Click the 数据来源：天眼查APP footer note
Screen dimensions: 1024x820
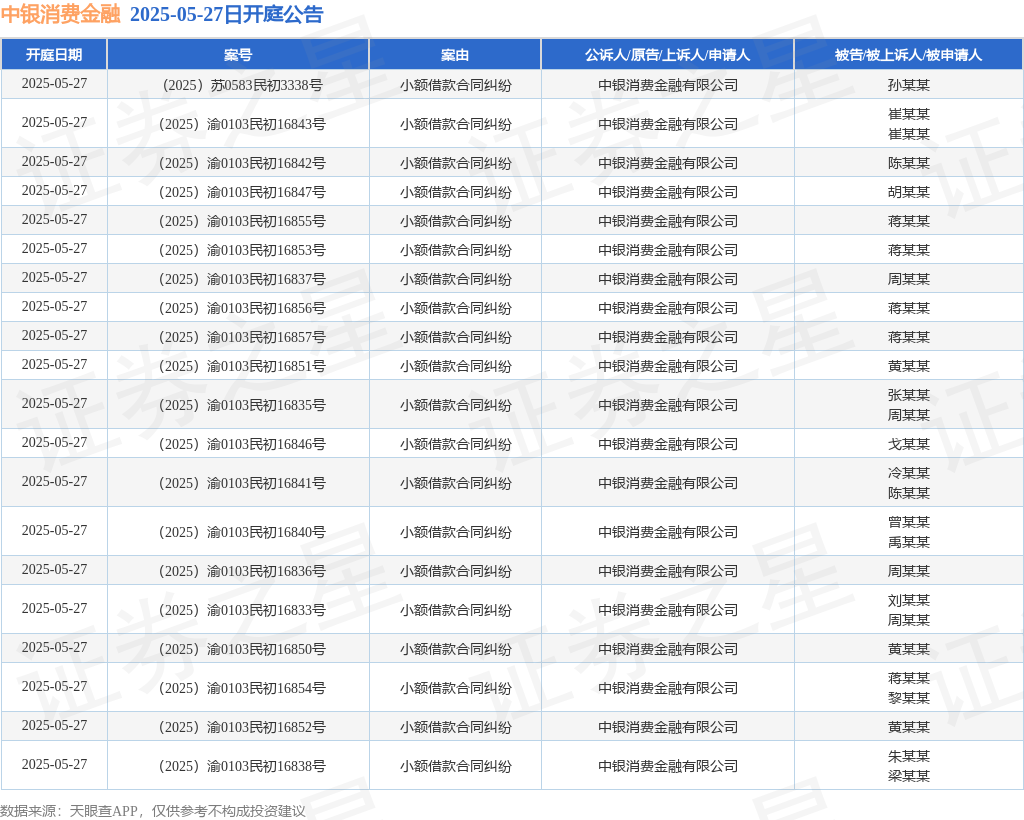pos(153,811)
